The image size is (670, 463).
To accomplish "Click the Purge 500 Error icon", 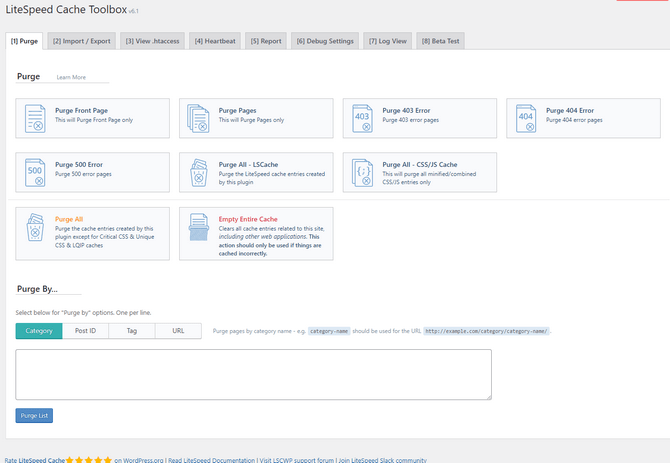I will pyautogui.click(x=35, y=172).
